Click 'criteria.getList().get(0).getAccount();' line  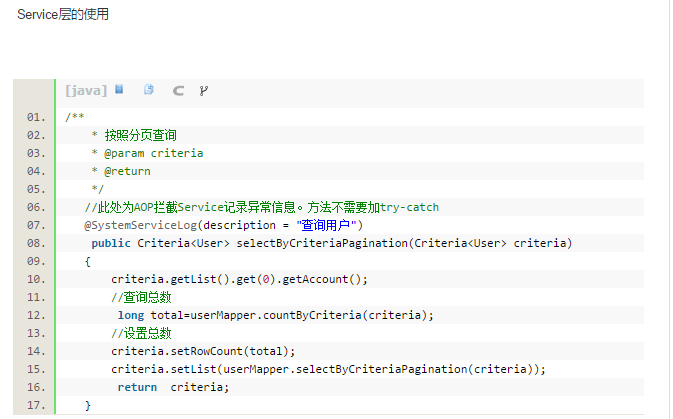click(239, 279)
